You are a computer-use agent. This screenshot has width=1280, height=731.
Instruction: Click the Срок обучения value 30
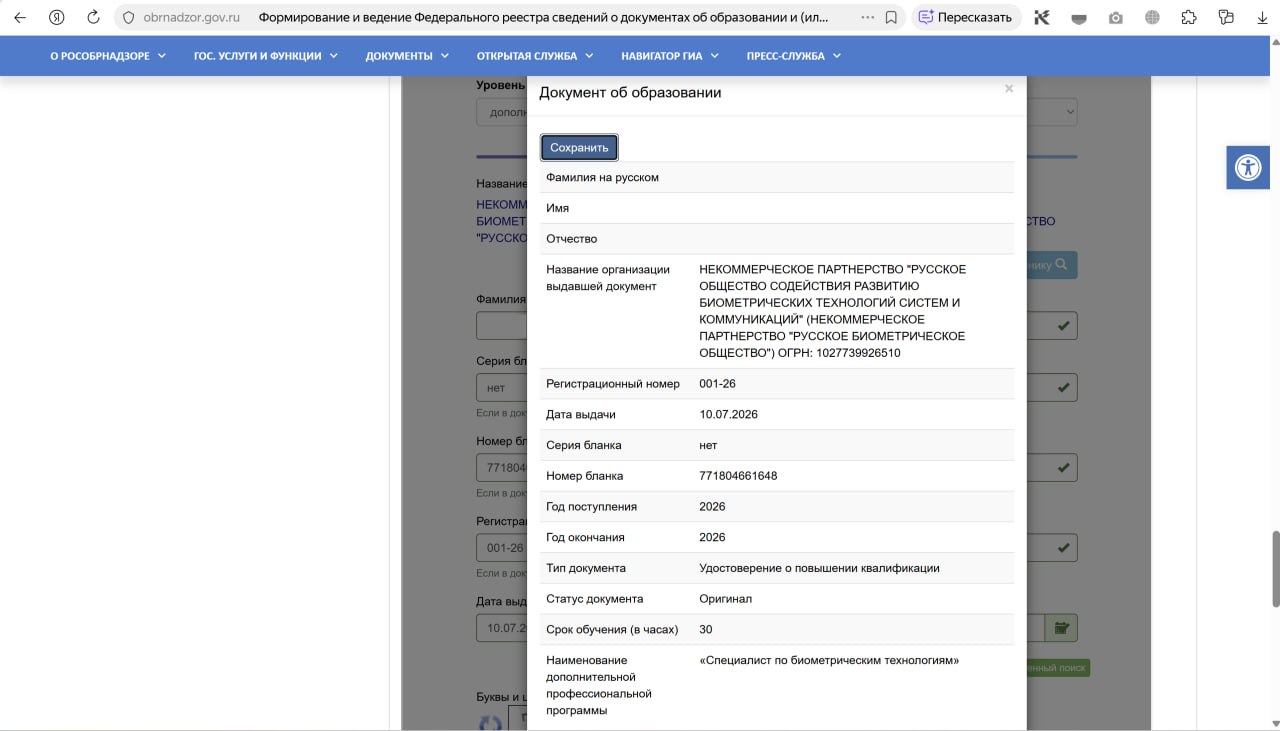(x=706, y=629)
